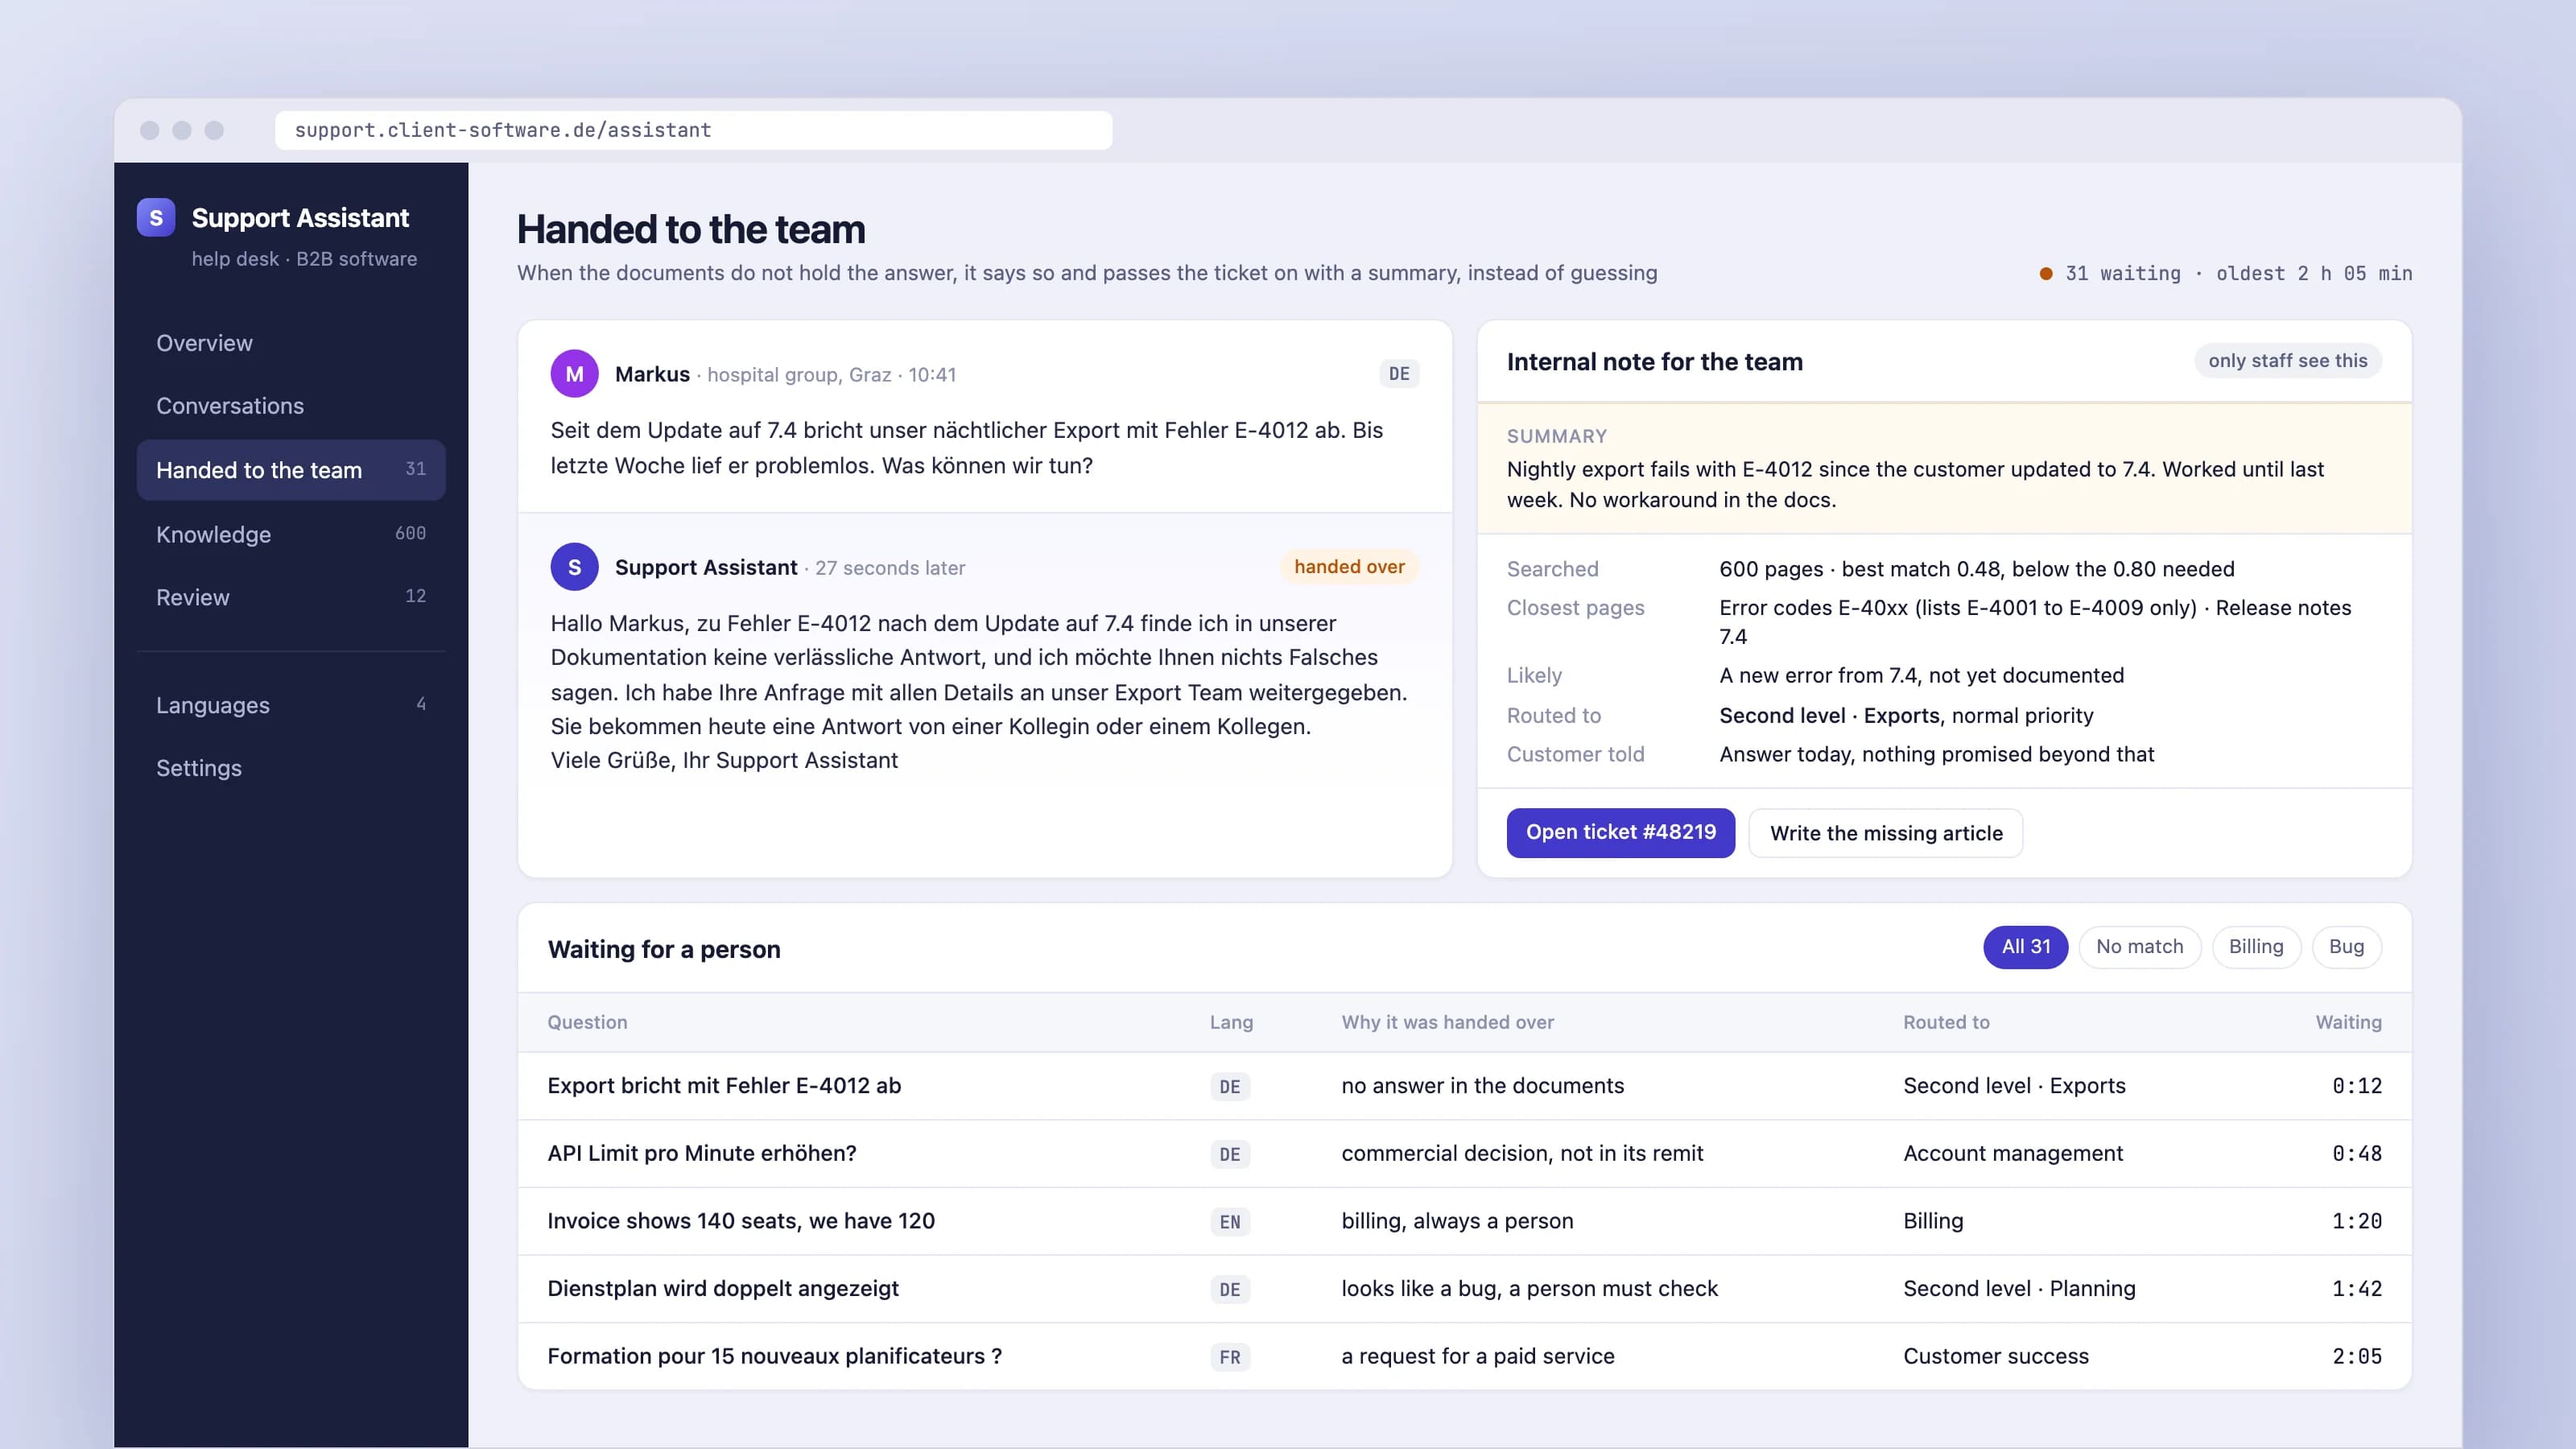Click Write the missing article button

[x=1885, y=833]
